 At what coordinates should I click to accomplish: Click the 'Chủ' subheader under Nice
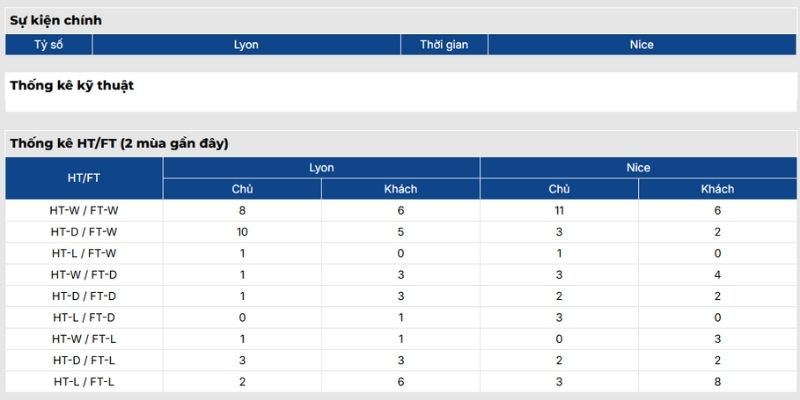(x=559, y=189)
